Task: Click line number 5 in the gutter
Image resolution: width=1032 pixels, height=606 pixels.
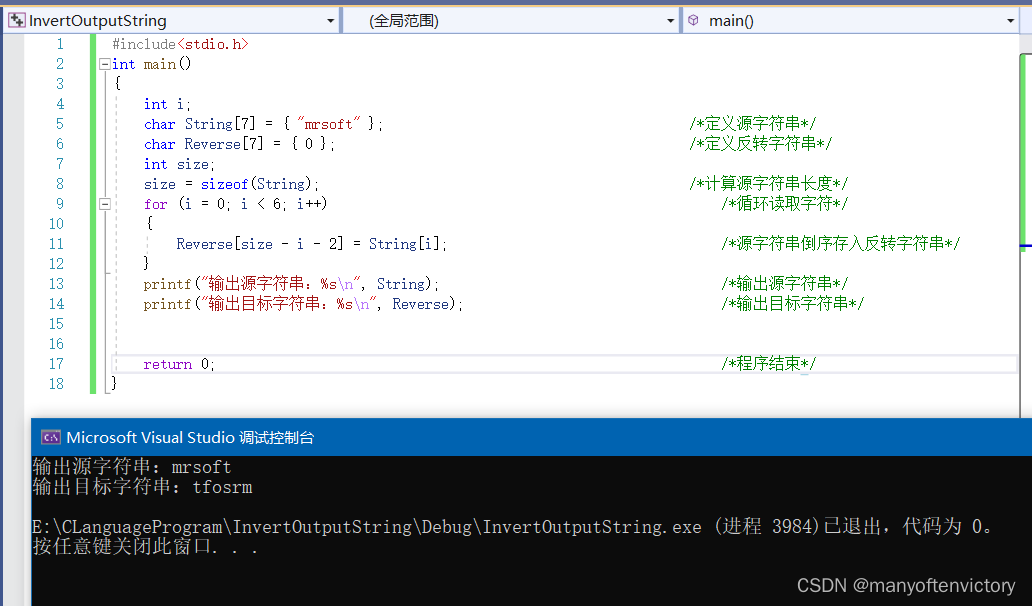Action: coord(60,124)
